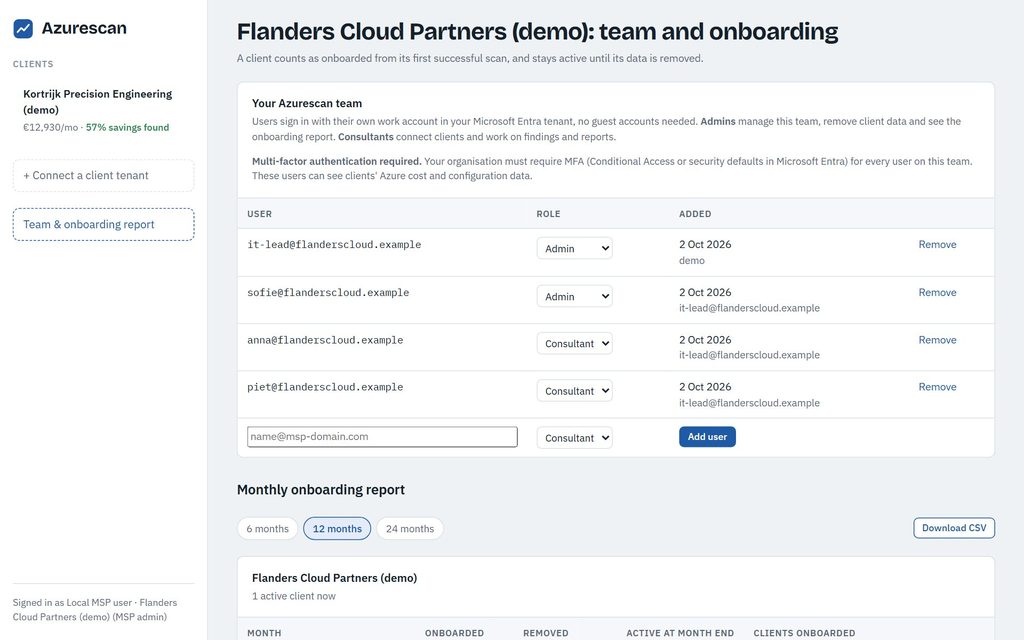Open Team & onboarding report page
1024x640 pixels.
tap(103, 225)
